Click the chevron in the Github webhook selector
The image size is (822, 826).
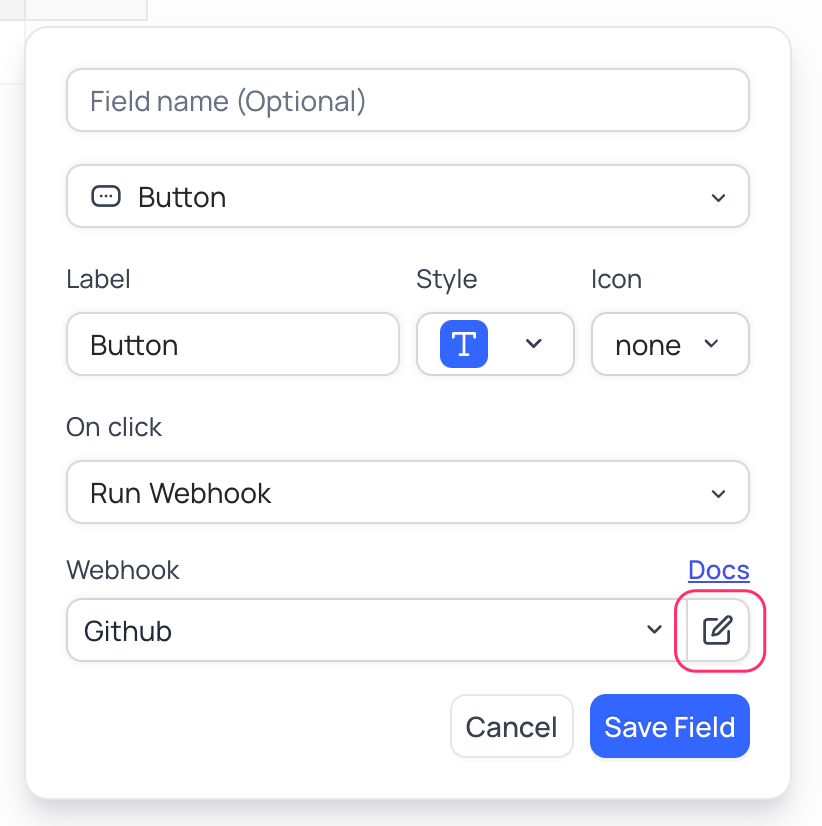click(655, 630)
